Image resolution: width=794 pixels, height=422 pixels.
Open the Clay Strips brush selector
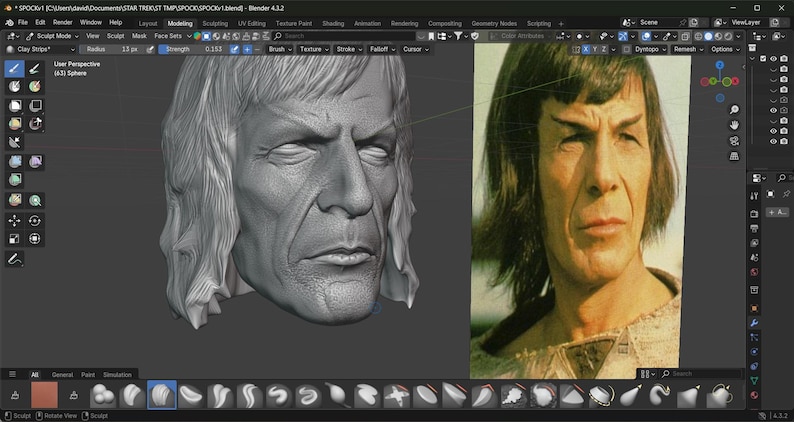click(41, 49)
